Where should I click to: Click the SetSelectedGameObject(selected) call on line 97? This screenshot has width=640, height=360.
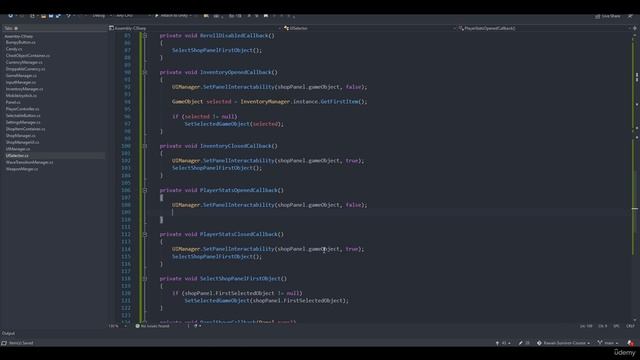233,124
